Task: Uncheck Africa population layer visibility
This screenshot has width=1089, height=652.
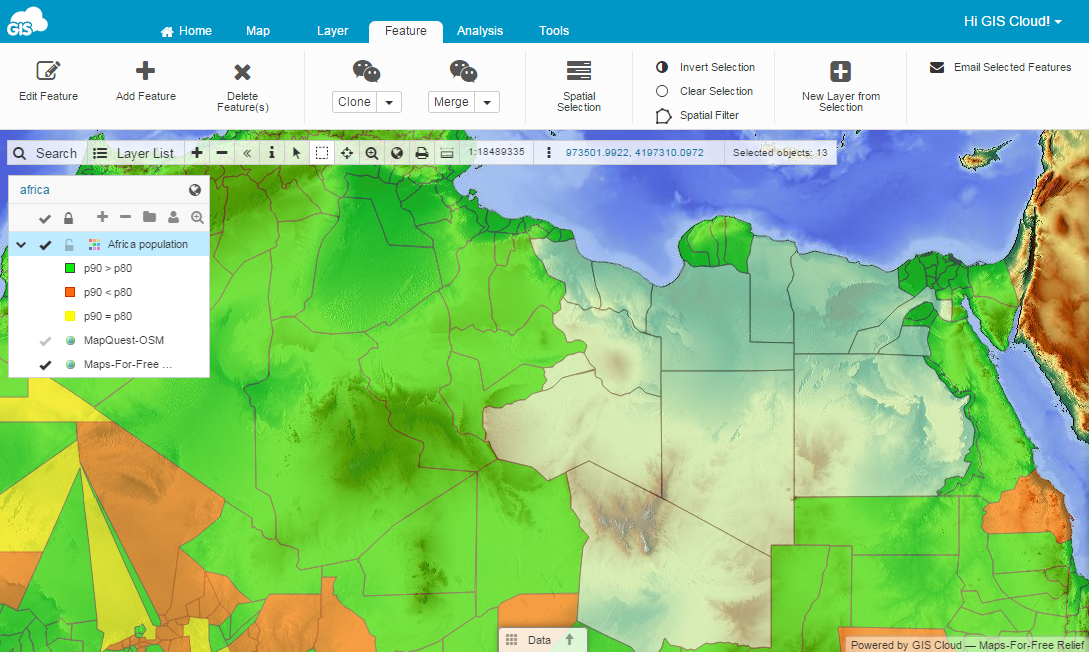Action: coord(44,245)
